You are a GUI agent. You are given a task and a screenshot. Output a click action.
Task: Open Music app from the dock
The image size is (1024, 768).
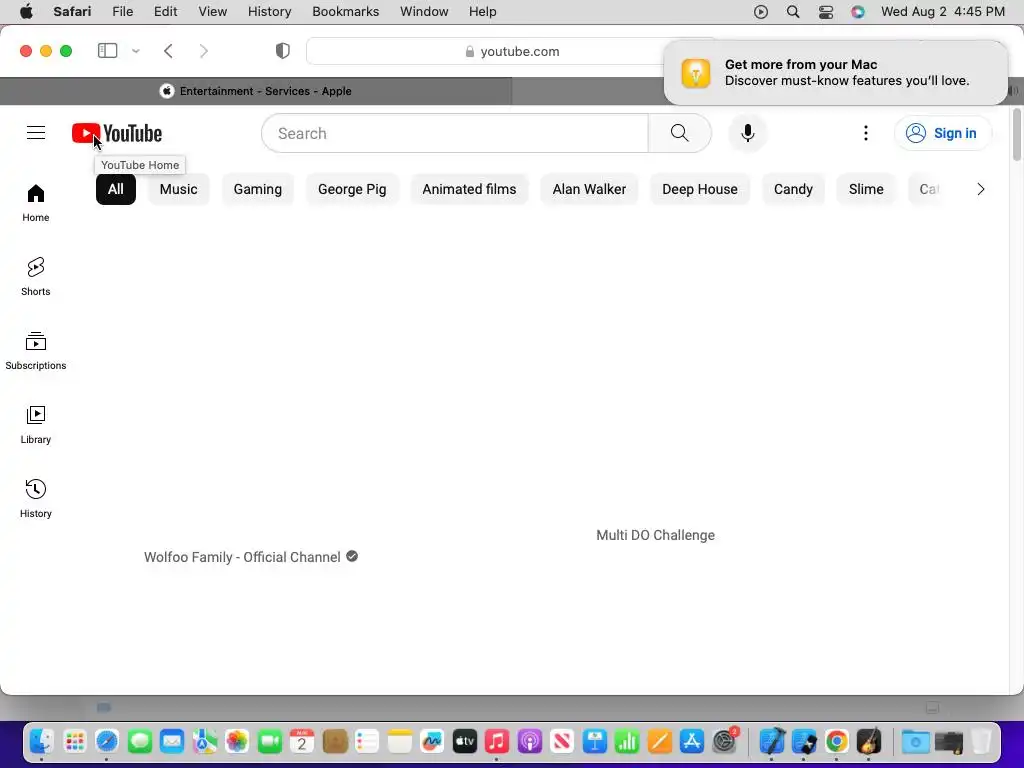pos(496,742)
